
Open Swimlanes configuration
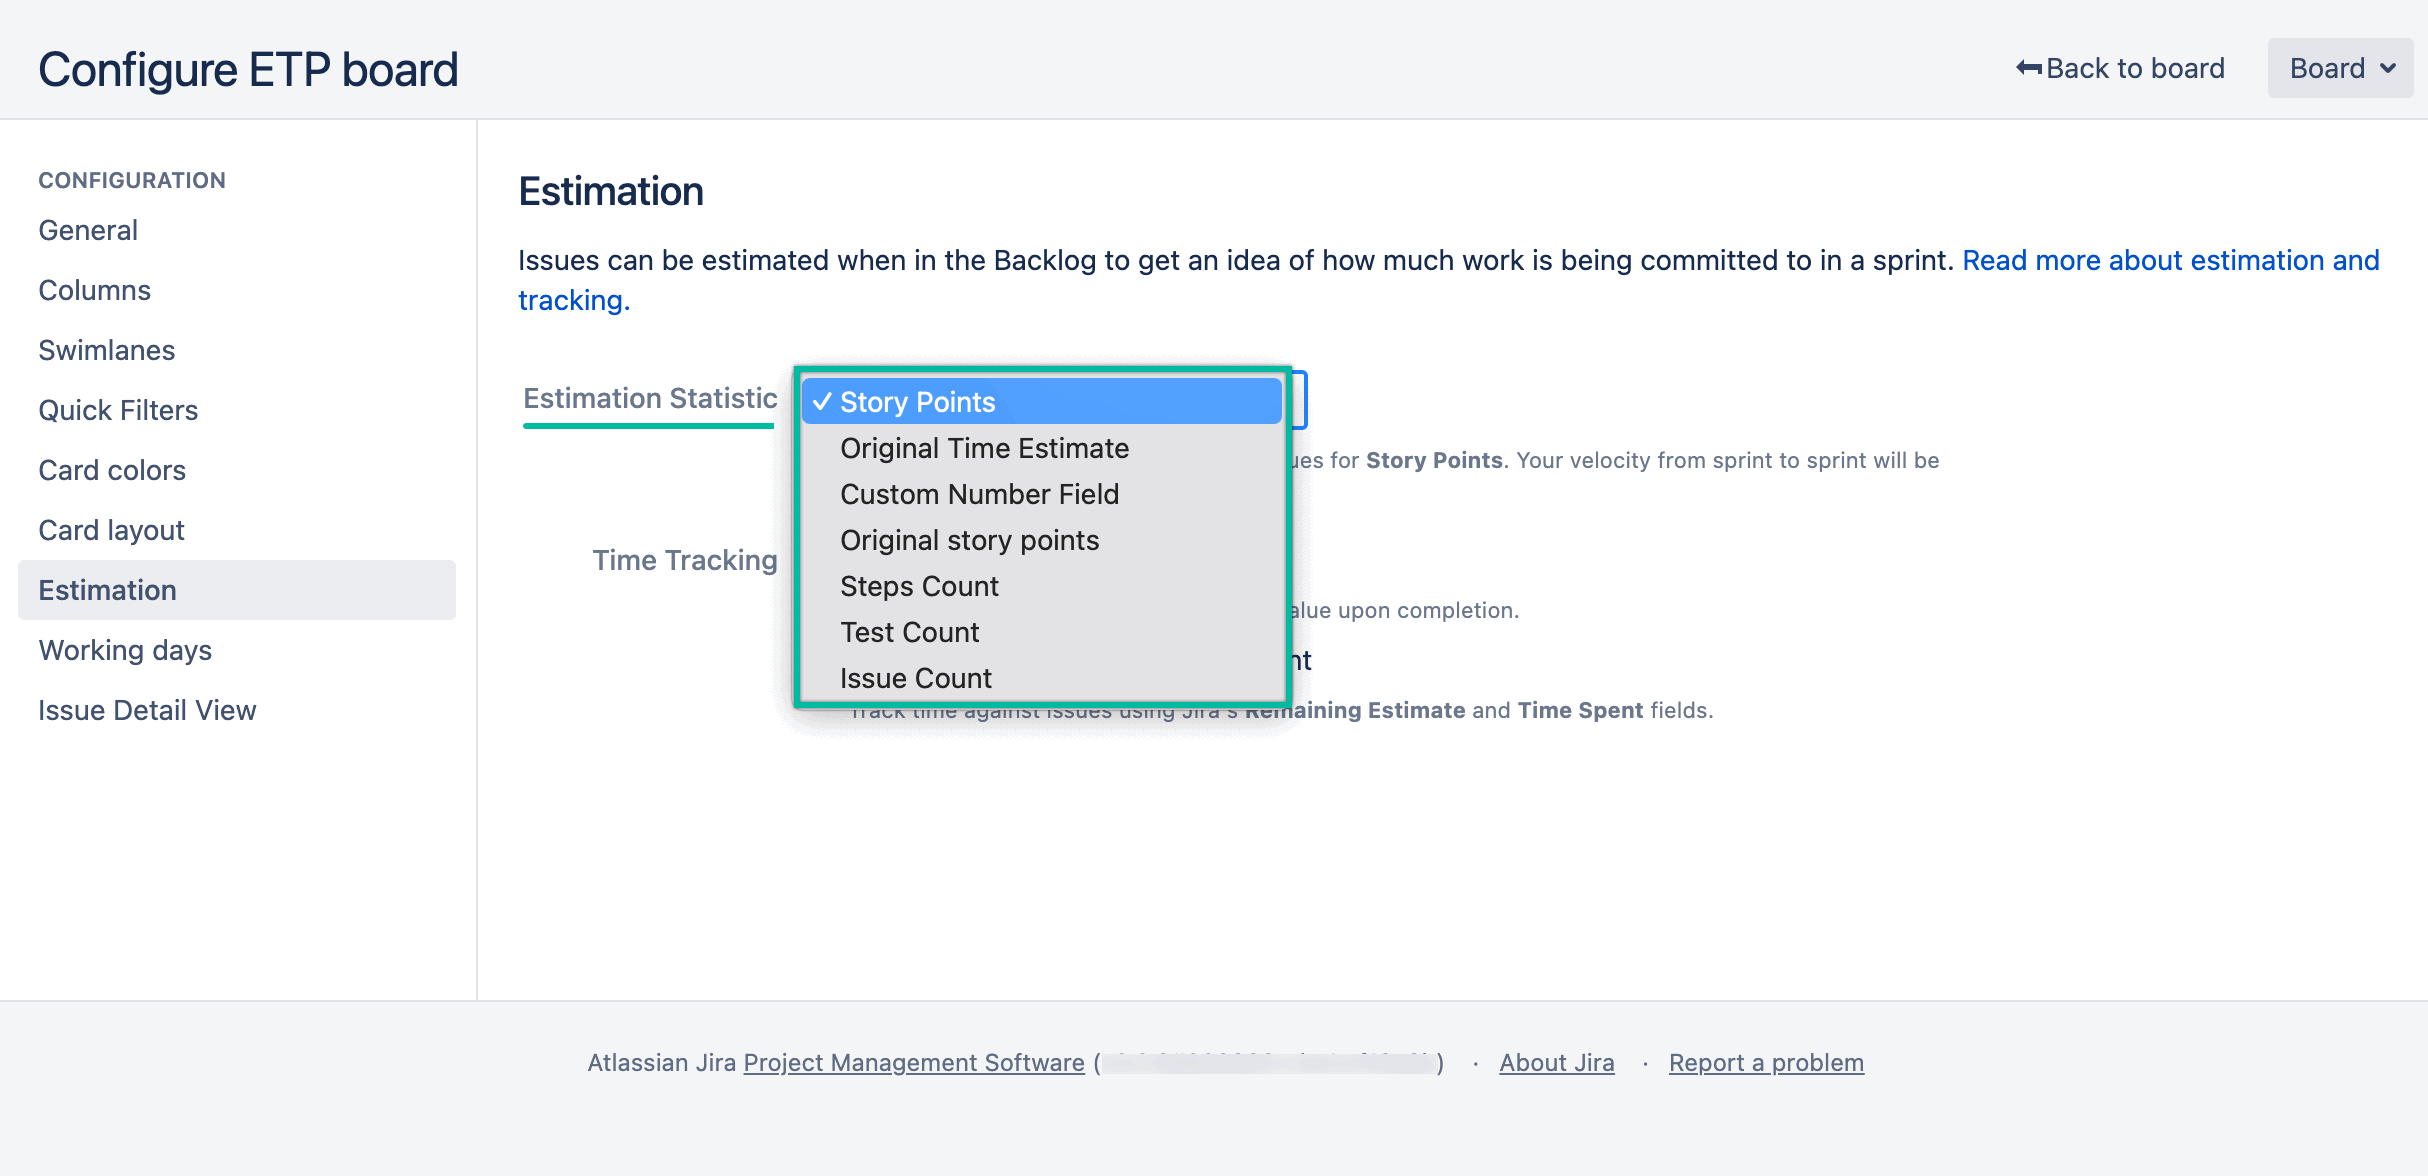click(106, 350)
